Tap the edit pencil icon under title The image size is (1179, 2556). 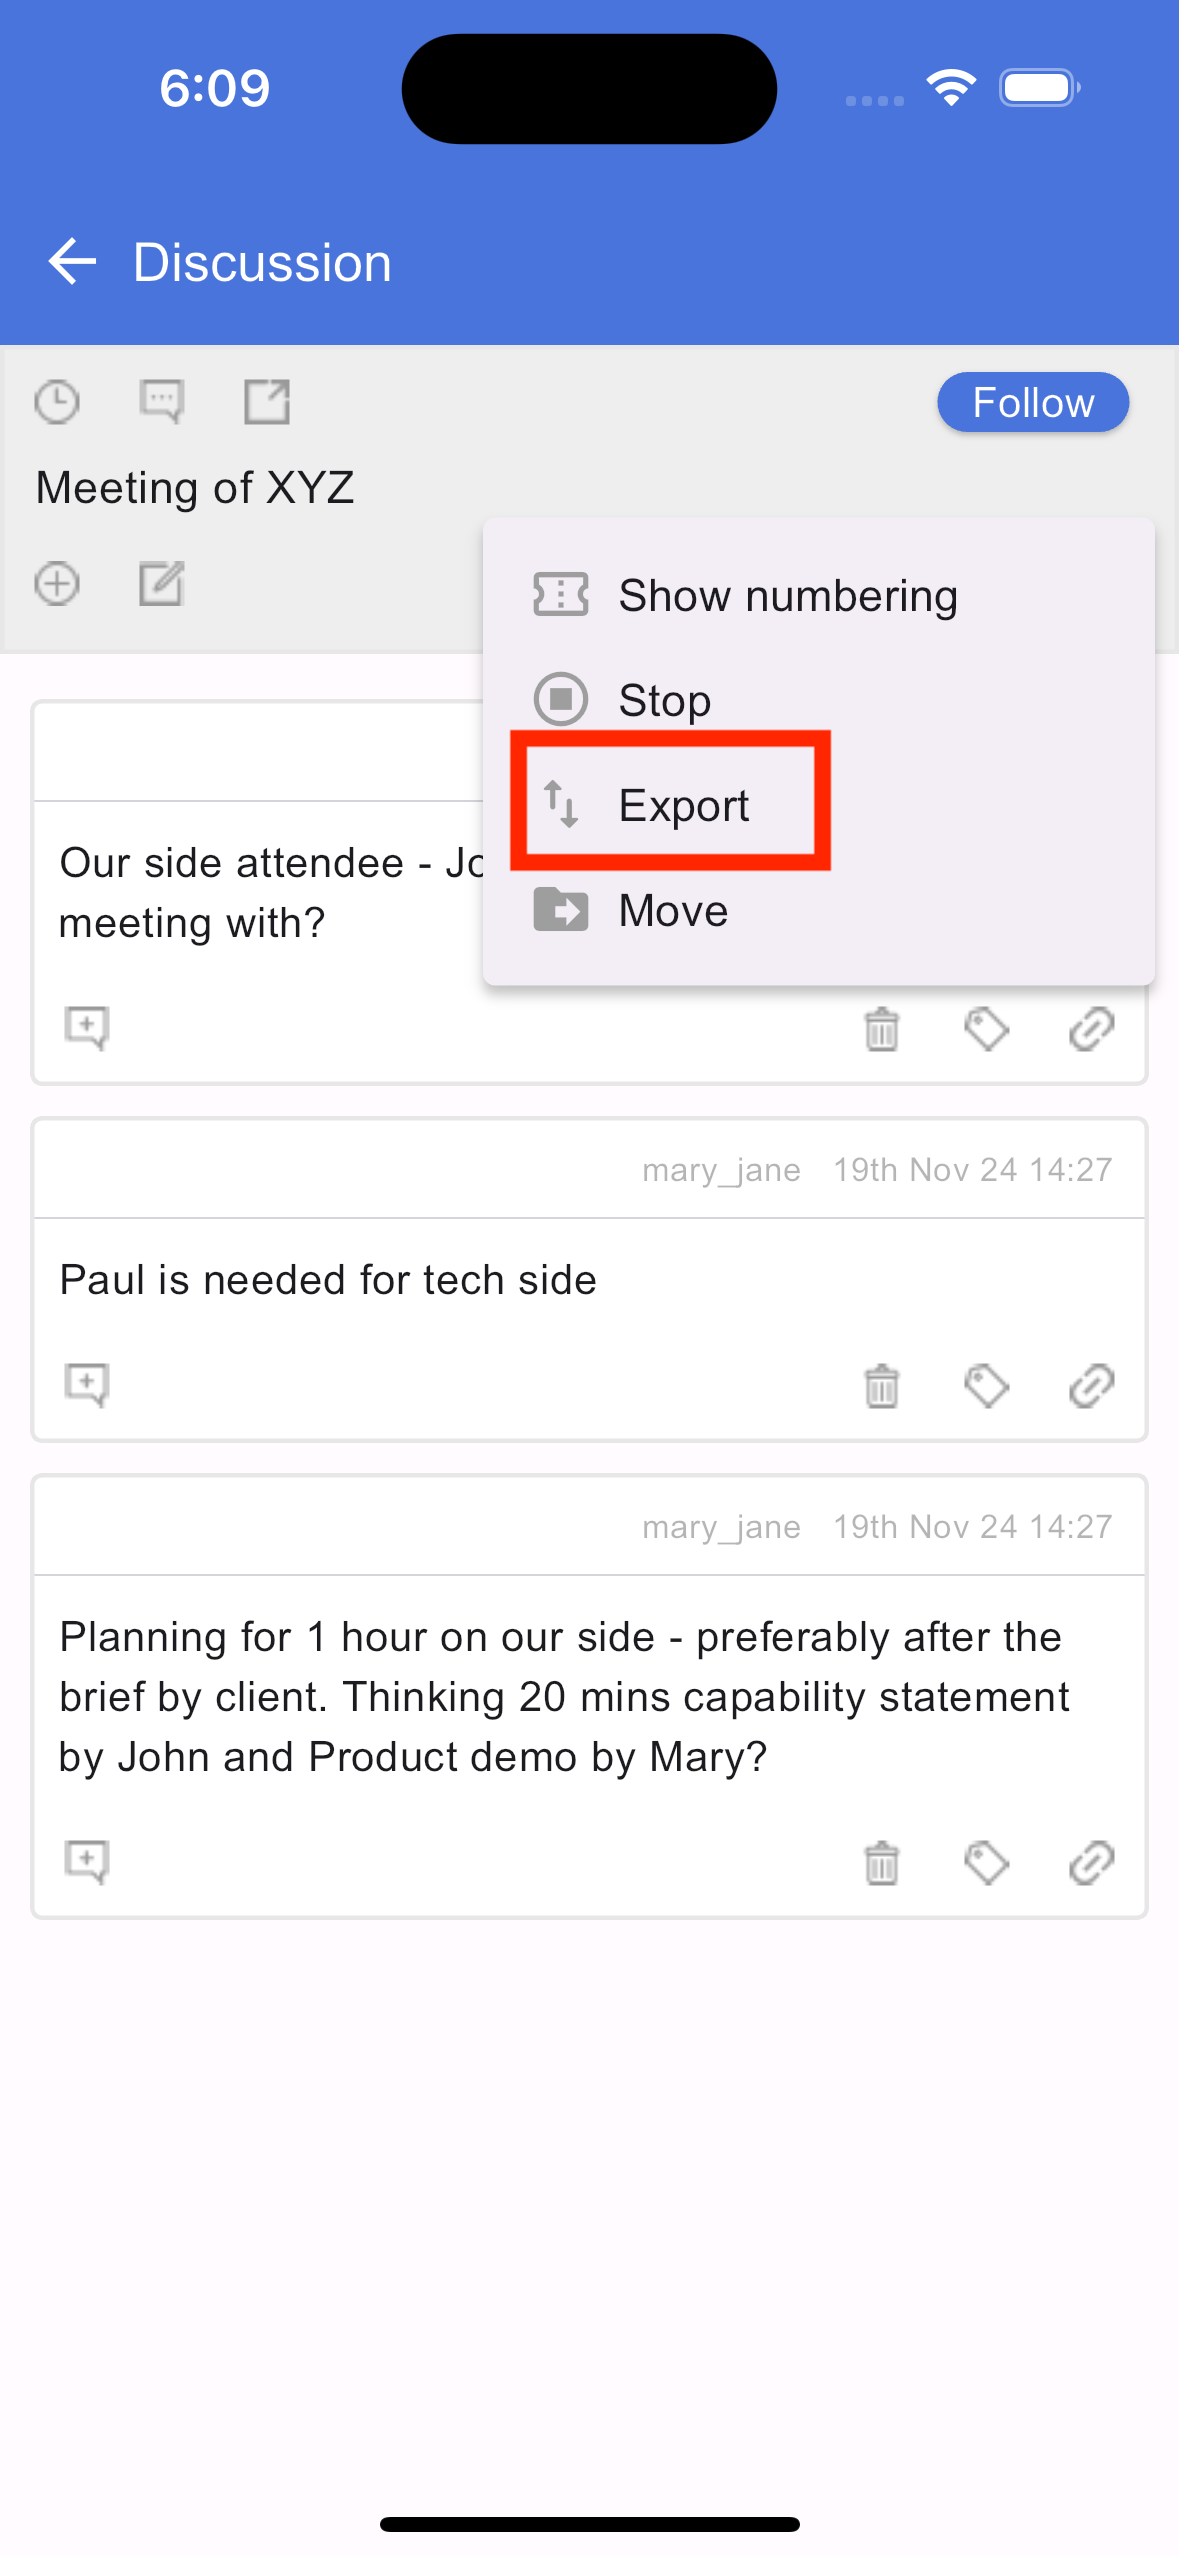click(x=161, y=584)
